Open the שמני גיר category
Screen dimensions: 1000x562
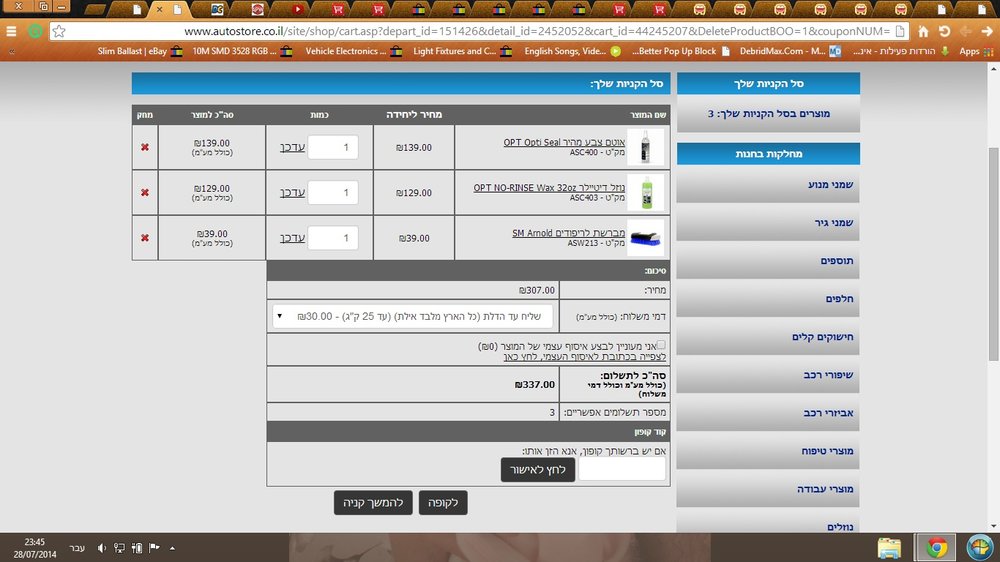tap(768, 223)
